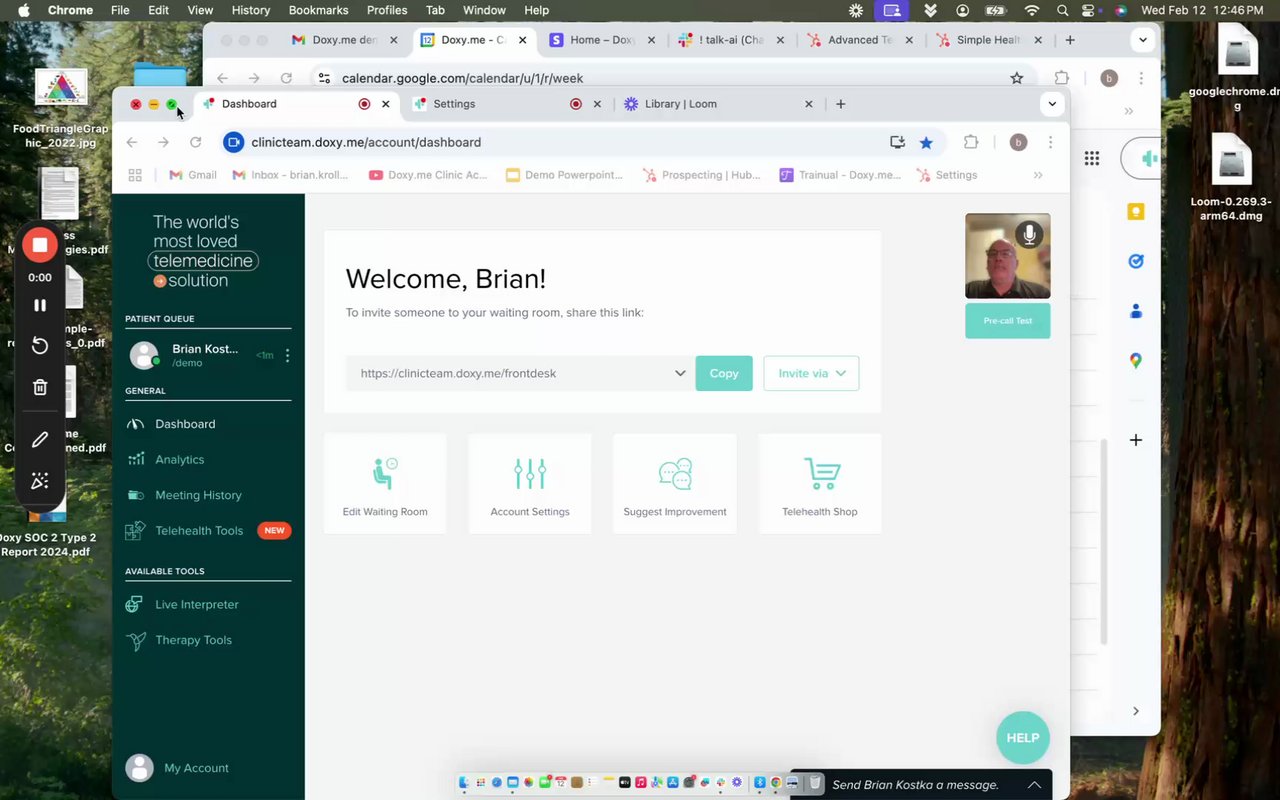
Task: Expand the room link dropdown
Action: click(x=680, y=373)
